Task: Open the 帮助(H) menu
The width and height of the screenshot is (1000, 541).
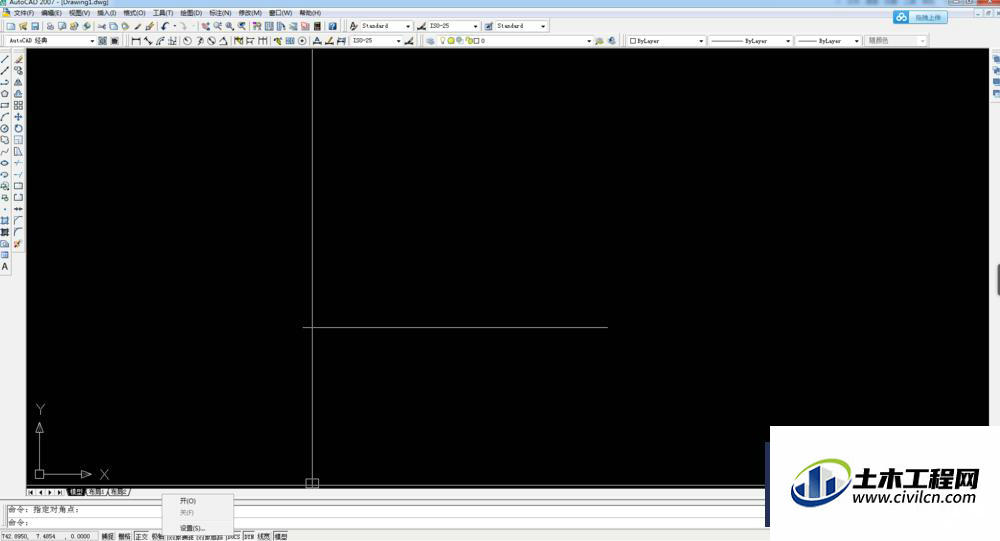Action: pos(310,13)
